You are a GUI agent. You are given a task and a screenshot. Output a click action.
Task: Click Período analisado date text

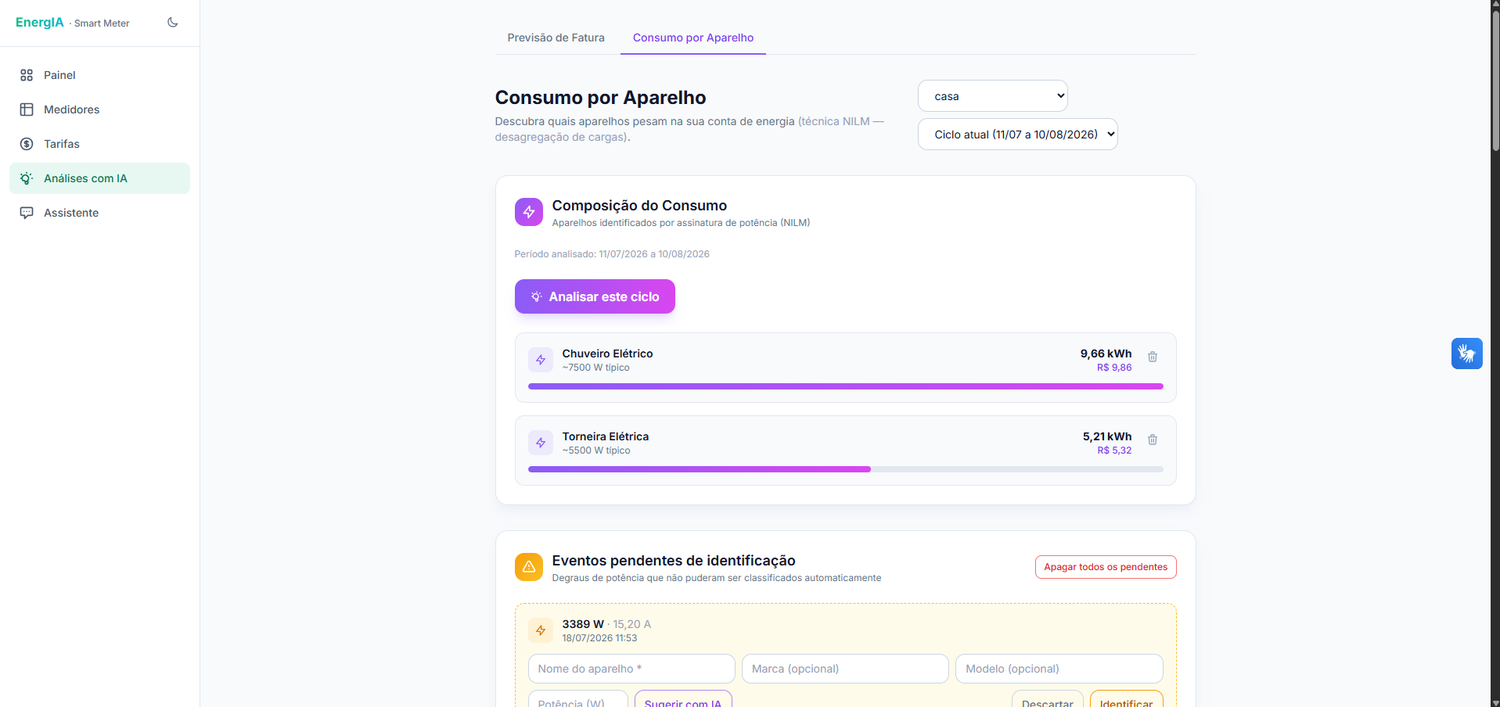(612, 254)
